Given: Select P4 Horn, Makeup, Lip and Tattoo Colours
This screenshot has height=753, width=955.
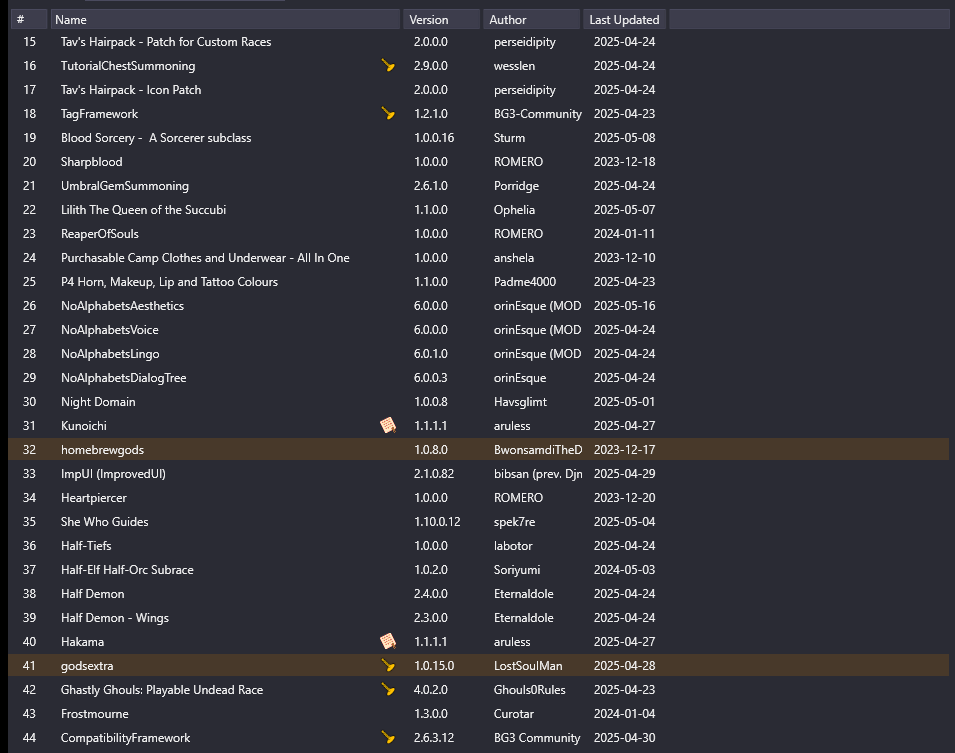Looking at the screenshot, I should 169,281.
